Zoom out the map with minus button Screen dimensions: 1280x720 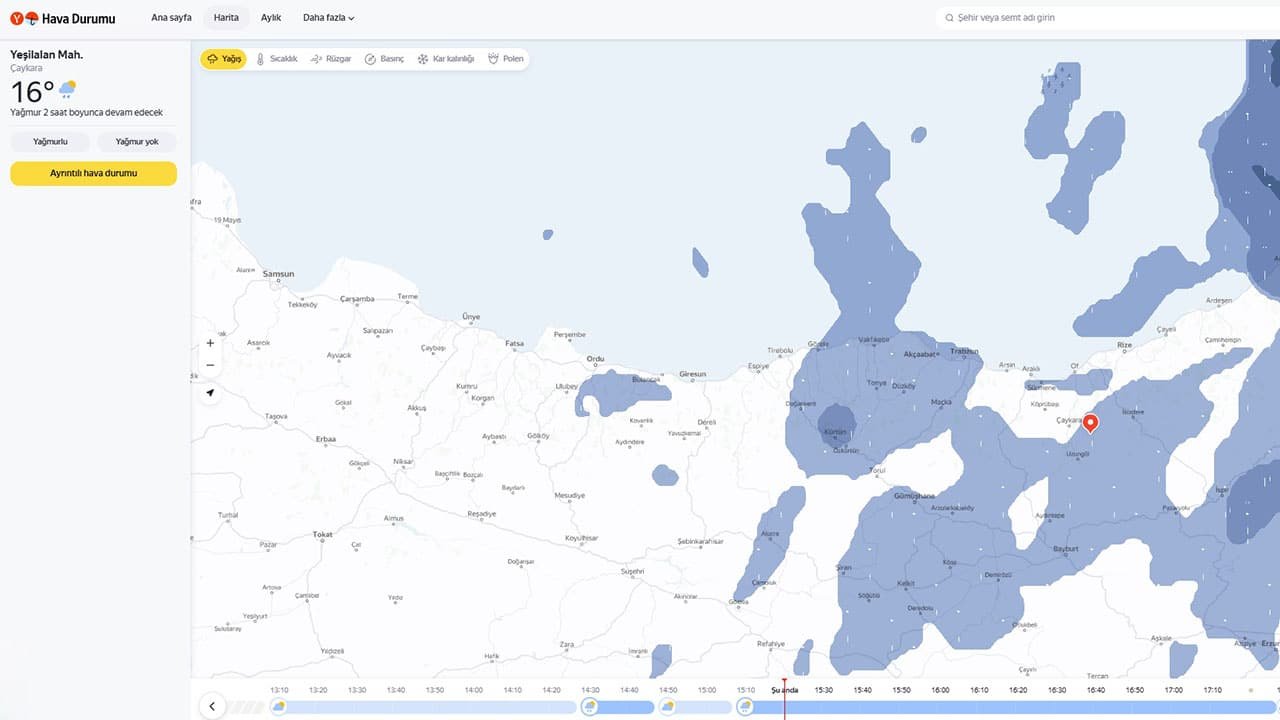tap(210, 366)
